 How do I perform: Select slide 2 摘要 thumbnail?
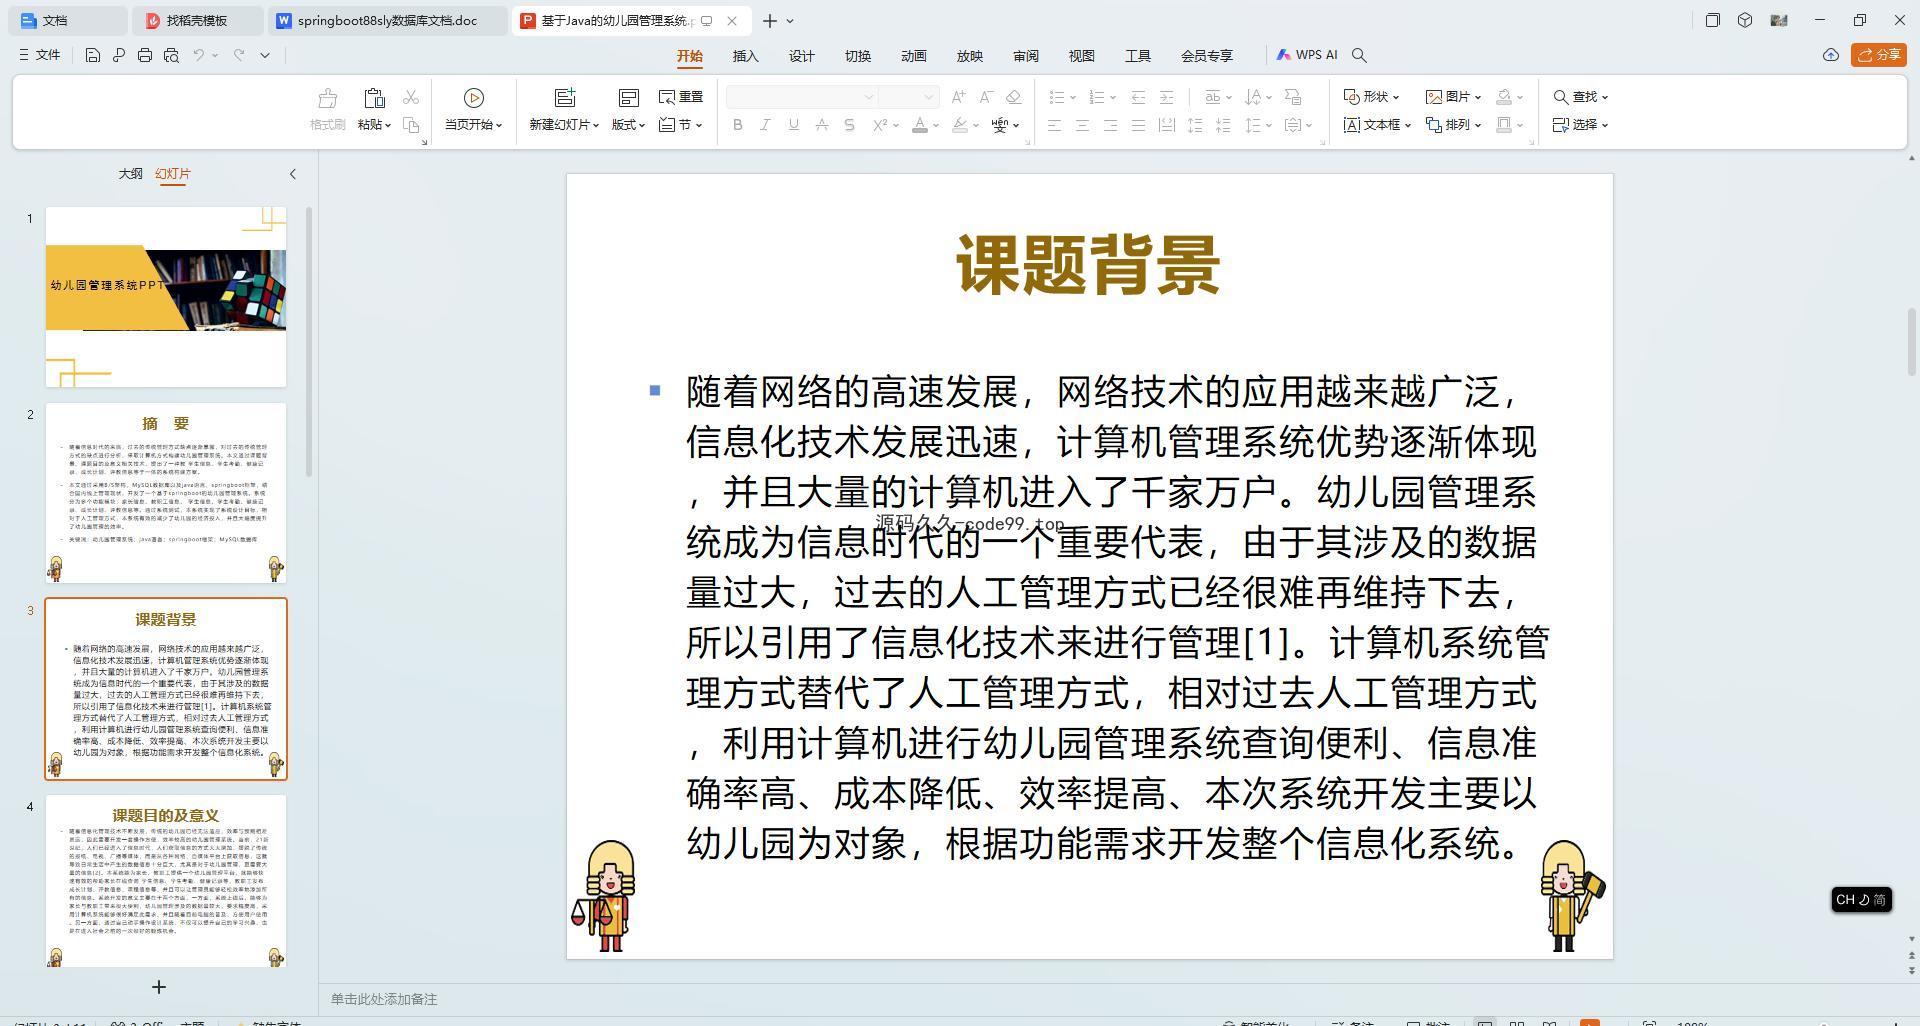pyautogui.click(x=166, y=492)
